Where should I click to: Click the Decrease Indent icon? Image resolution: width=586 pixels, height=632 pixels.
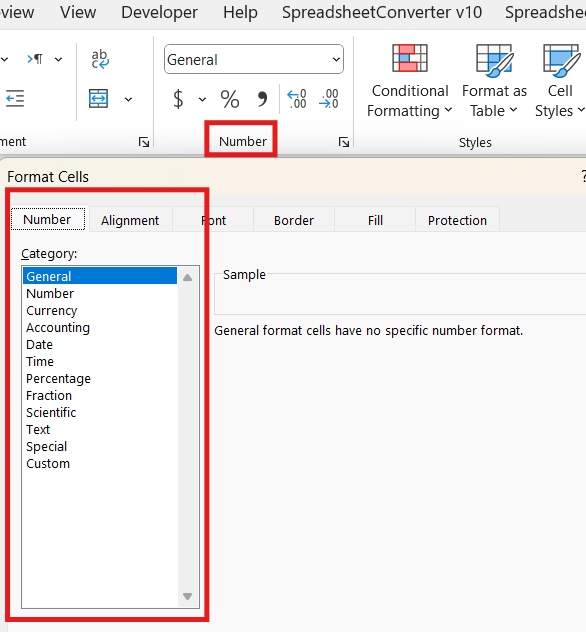pos(15,99)
